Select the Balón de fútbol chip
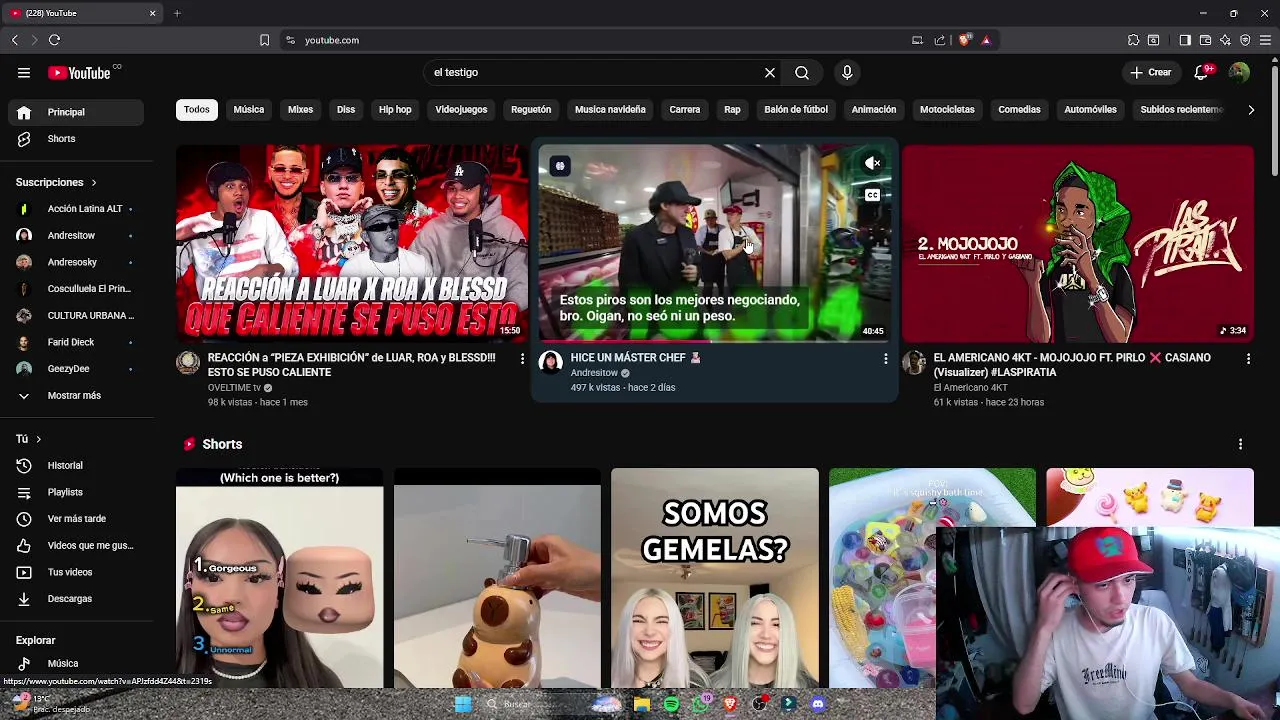 pos(796,109)
